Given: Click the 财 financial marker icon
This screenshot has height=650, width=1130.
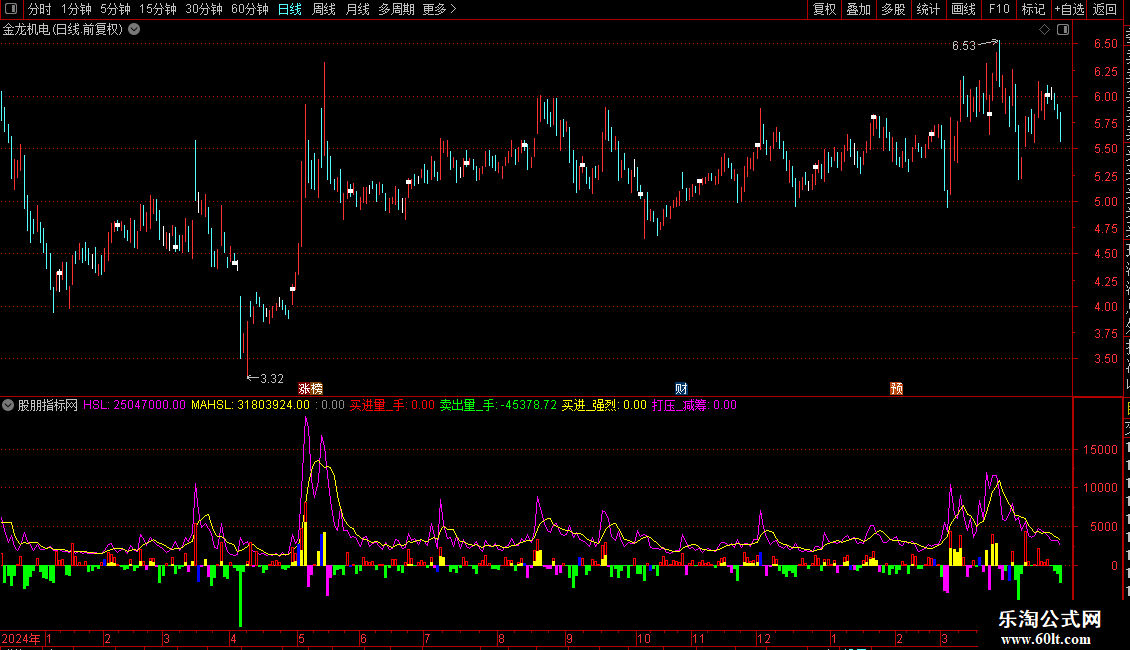Looking at the screenshot, I should click(x=681, y=388).
